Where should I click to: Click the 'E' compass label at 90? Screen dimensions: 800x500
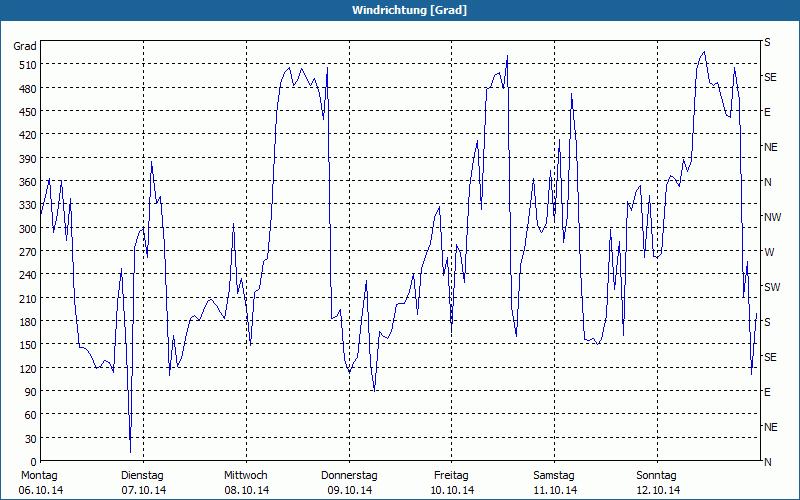click(767, 392)
